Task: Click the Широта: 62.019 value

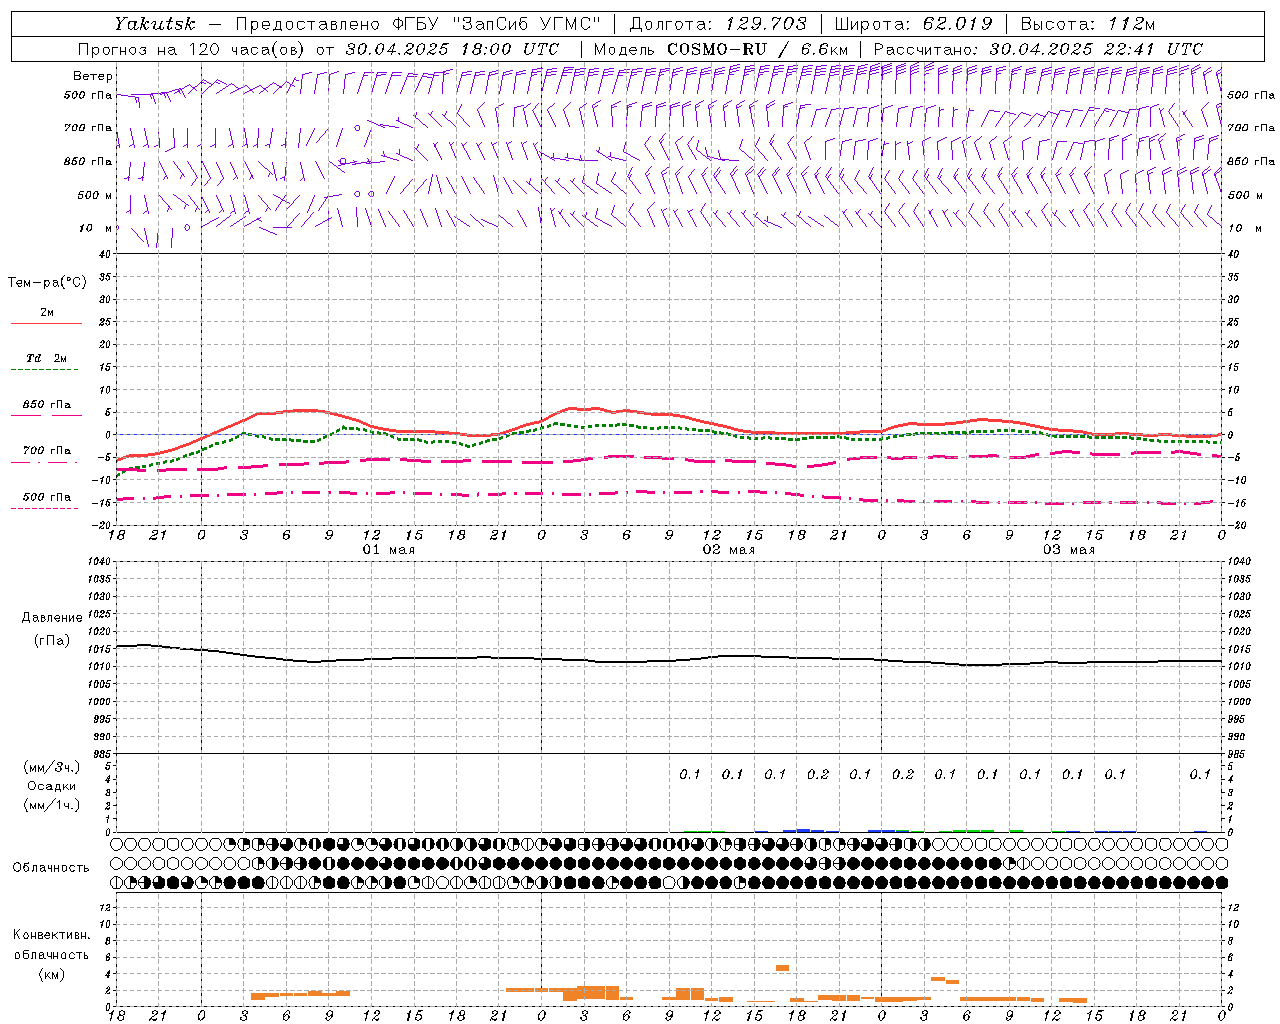Action: tap(913, 24)
